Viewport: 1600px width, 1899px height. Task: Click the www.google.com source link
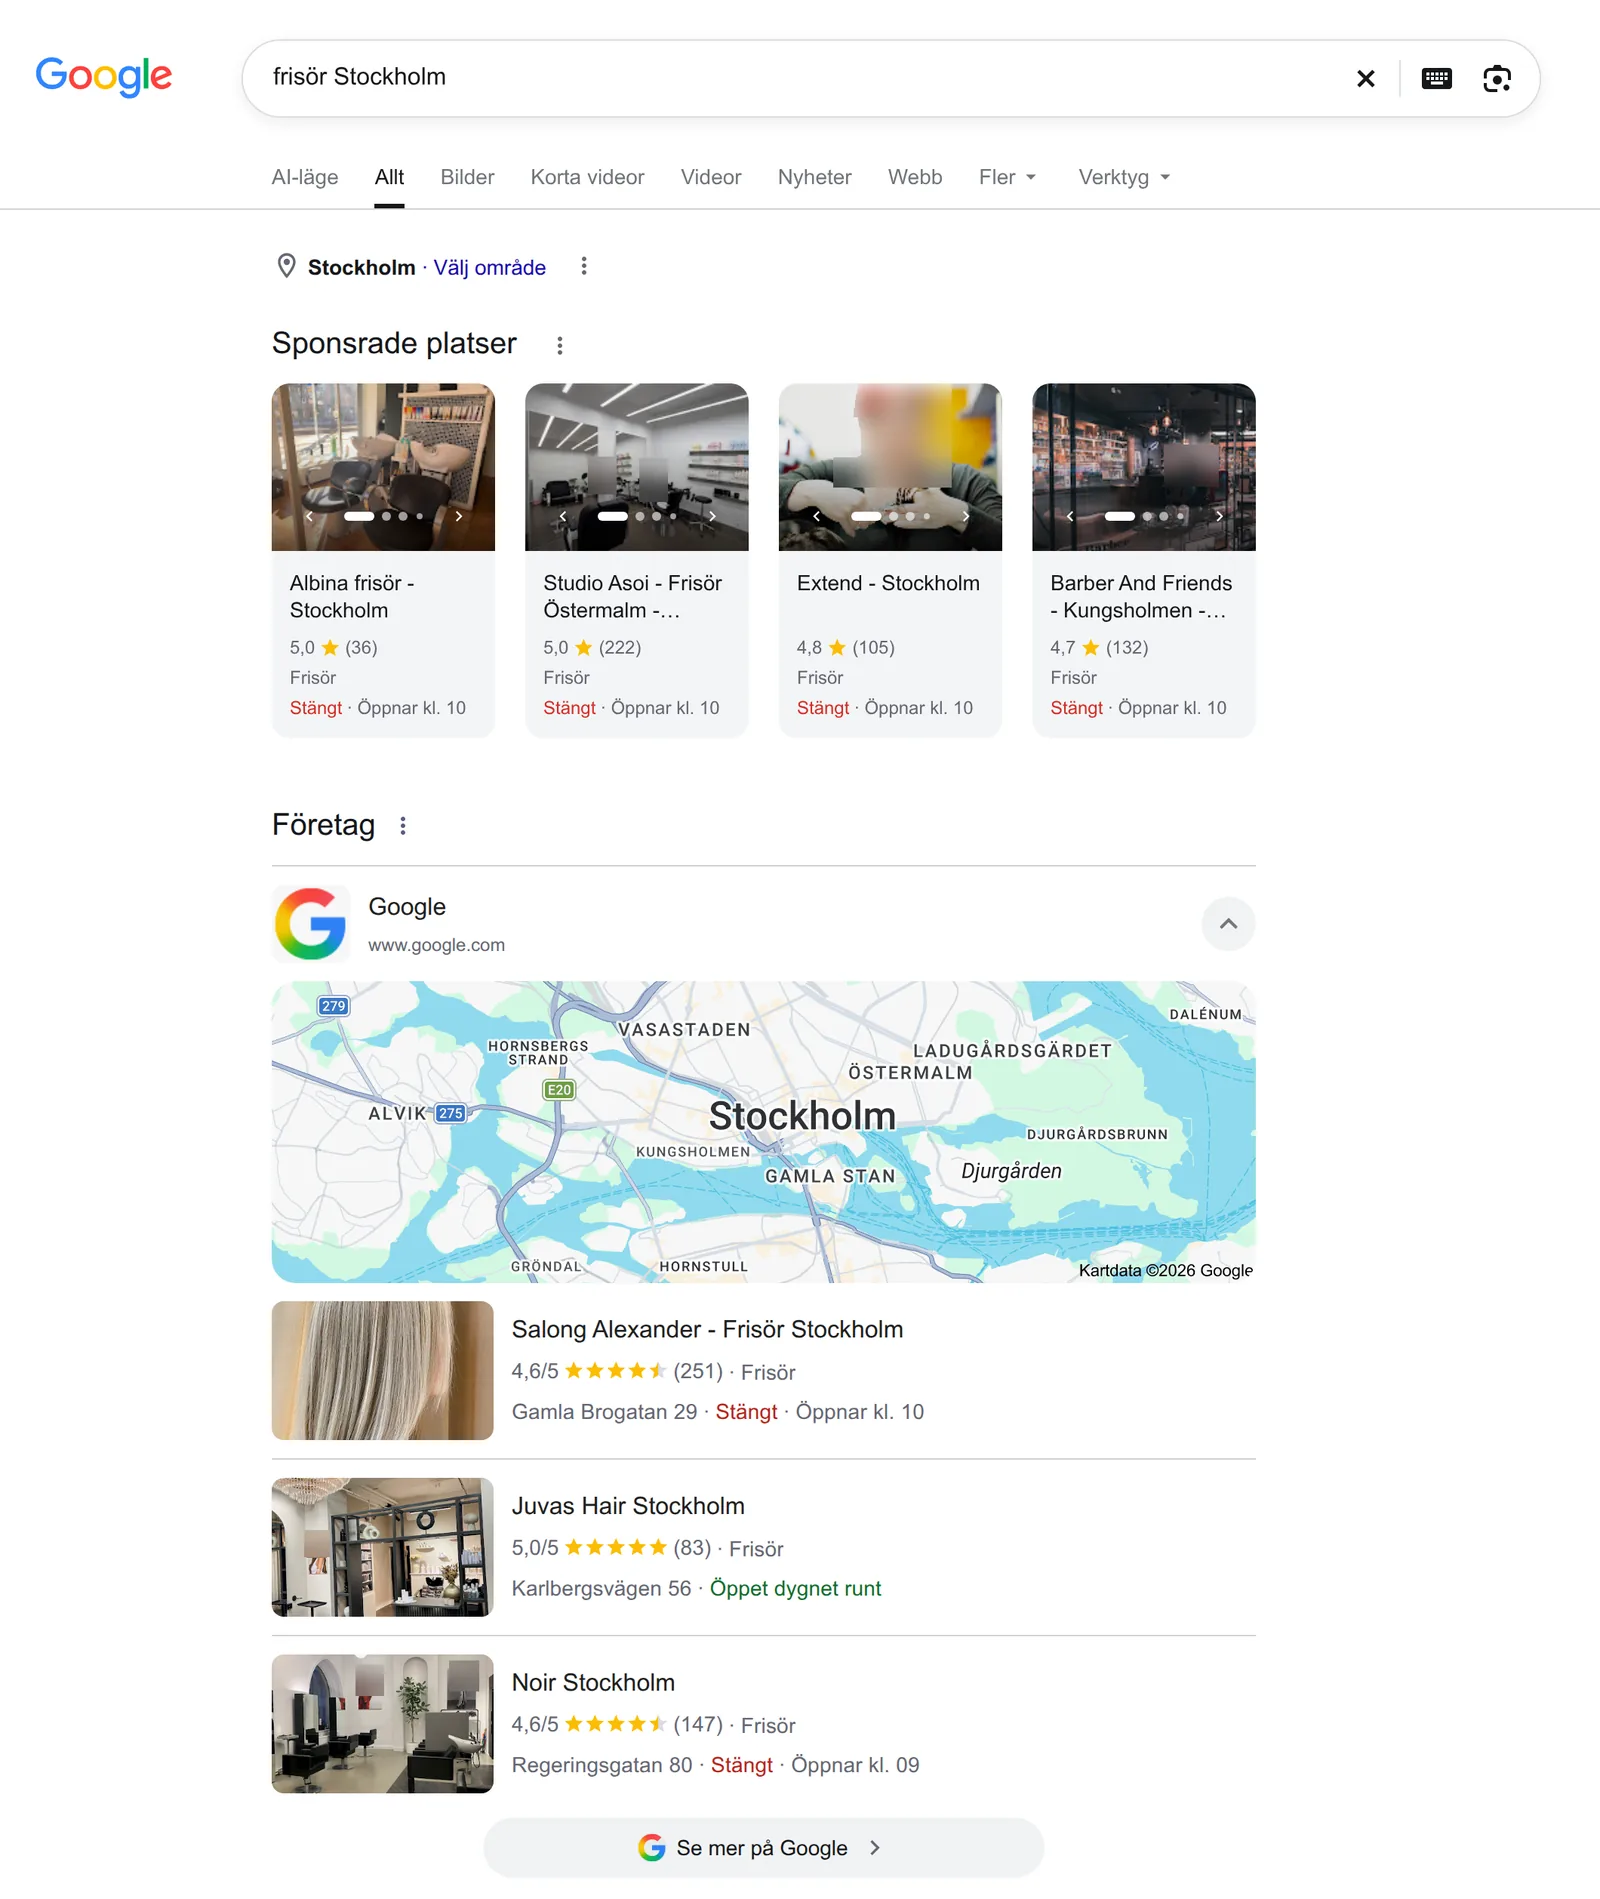coord(436,945)
